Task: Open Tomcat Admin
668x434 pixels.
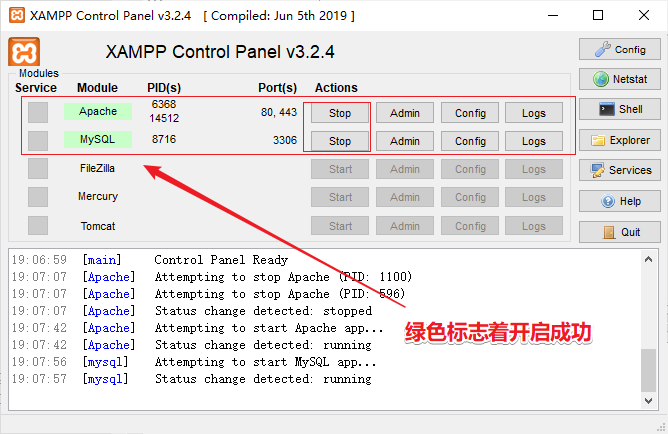Action: [405, 226]
